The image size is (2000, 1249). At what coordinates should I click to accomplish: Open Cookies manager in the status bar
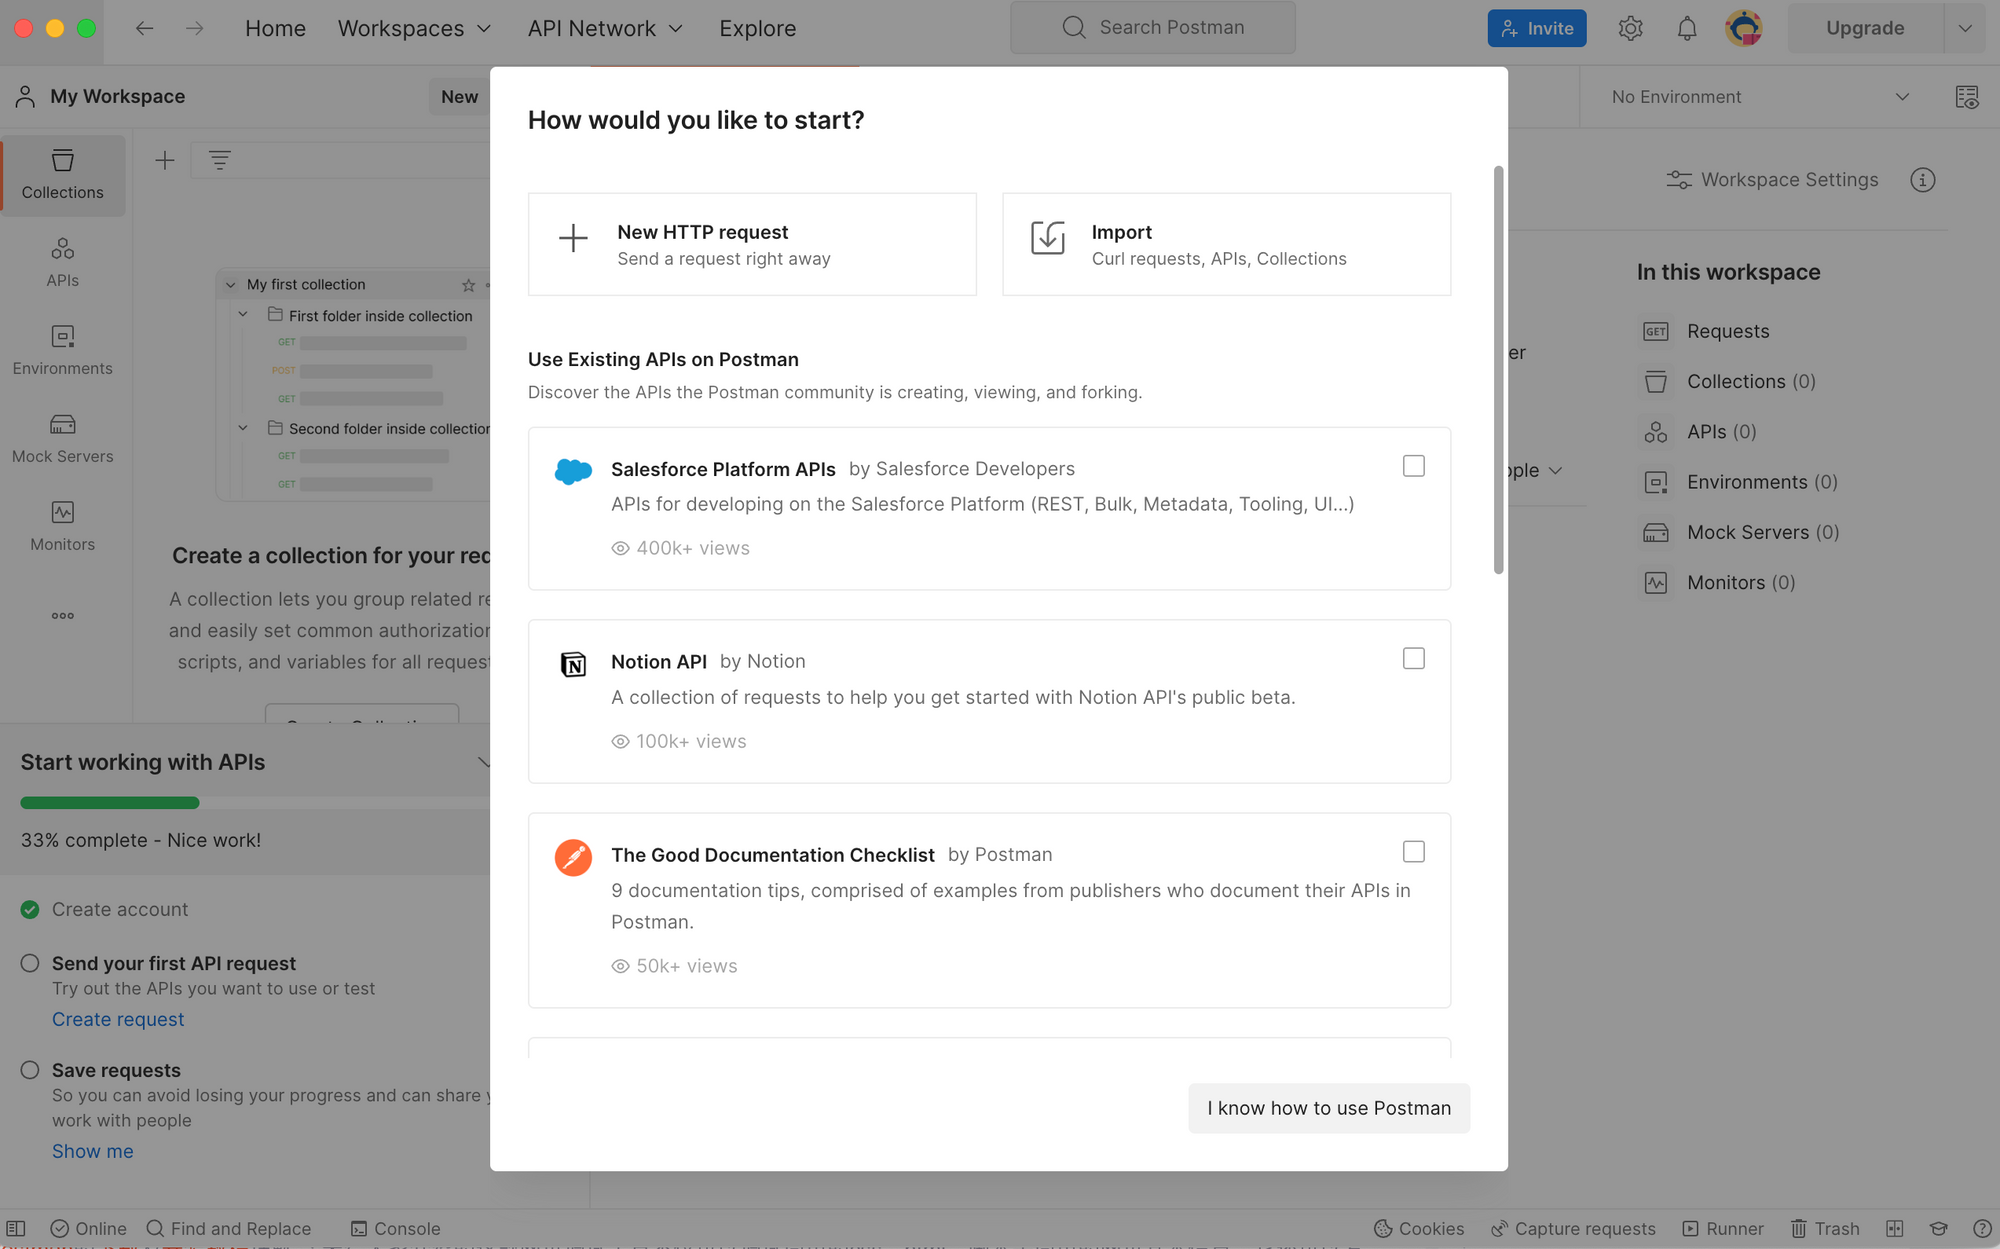[x=1418, y=1228]
